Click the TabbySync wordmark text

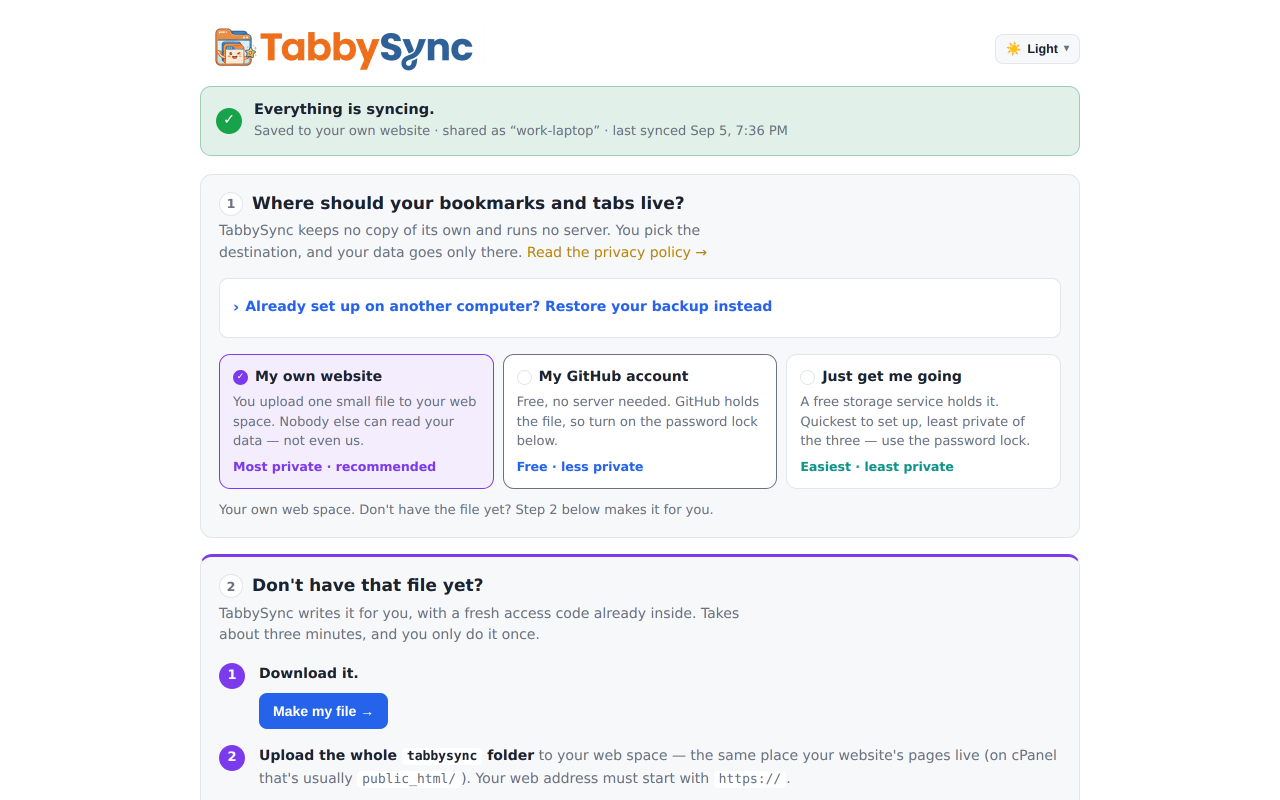[366, 49]
